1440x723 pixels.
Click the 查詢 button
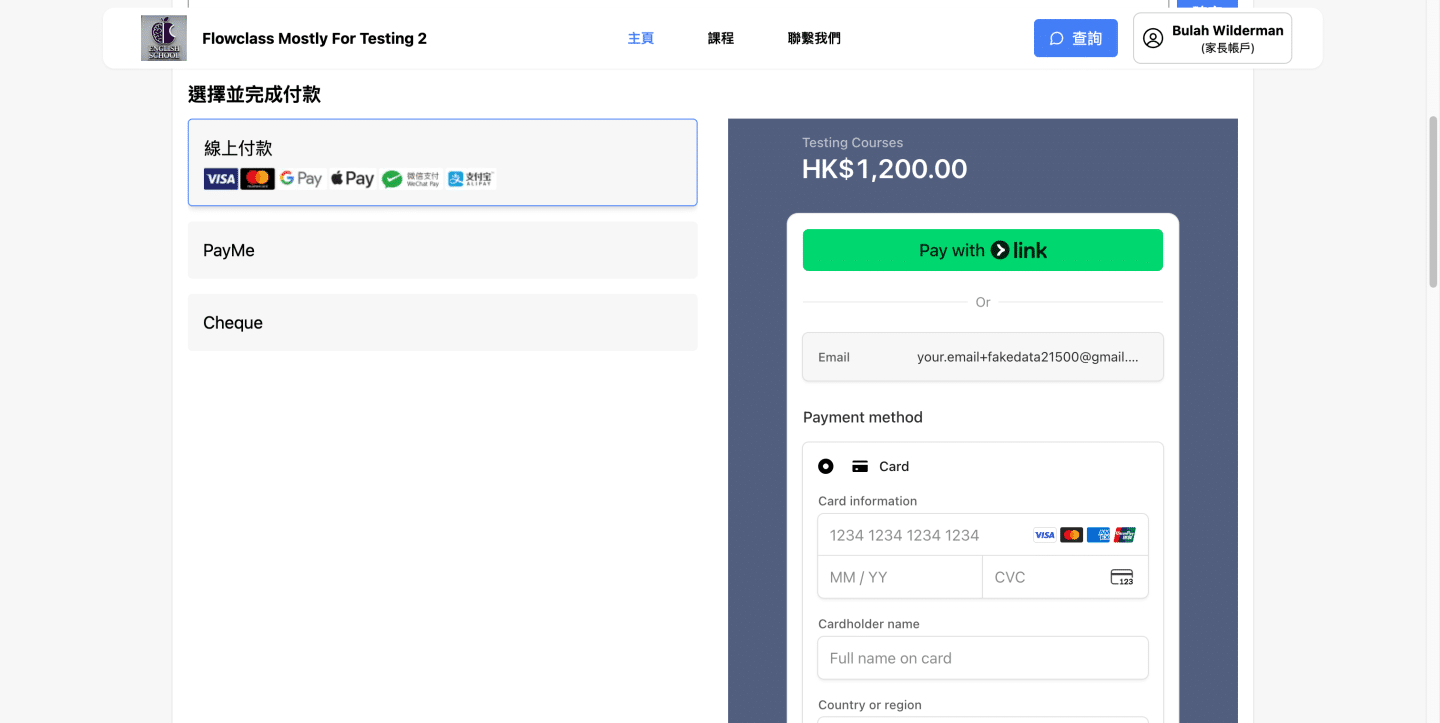click(x=1076, y=38)
